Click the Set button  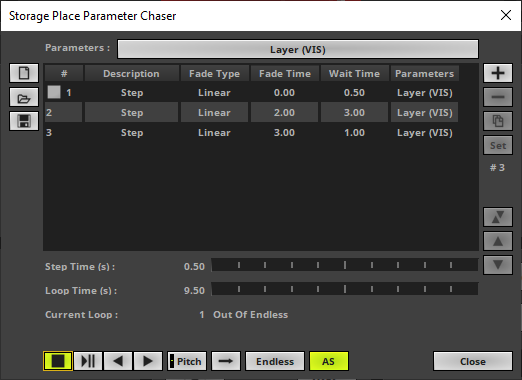(x=498, y=145)
